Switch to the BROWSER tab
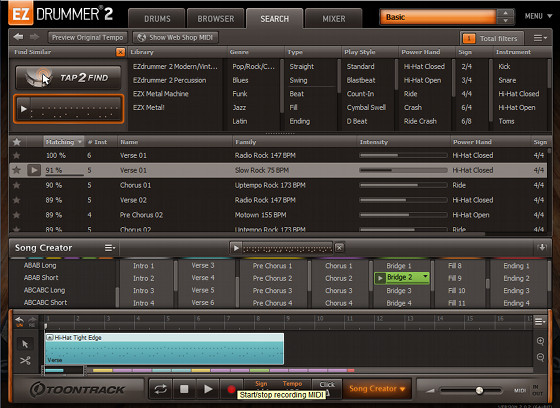 tap(216, 19)
